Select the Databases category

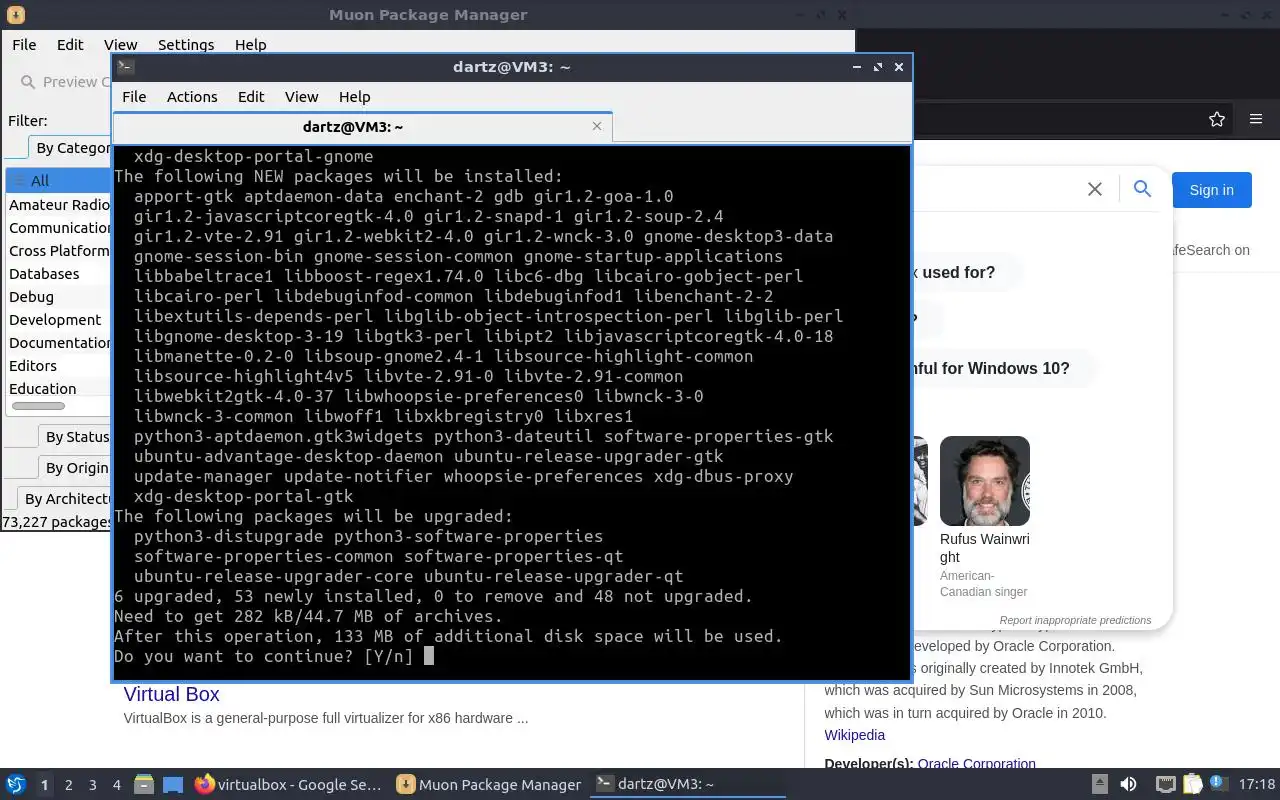coord(59,273)
